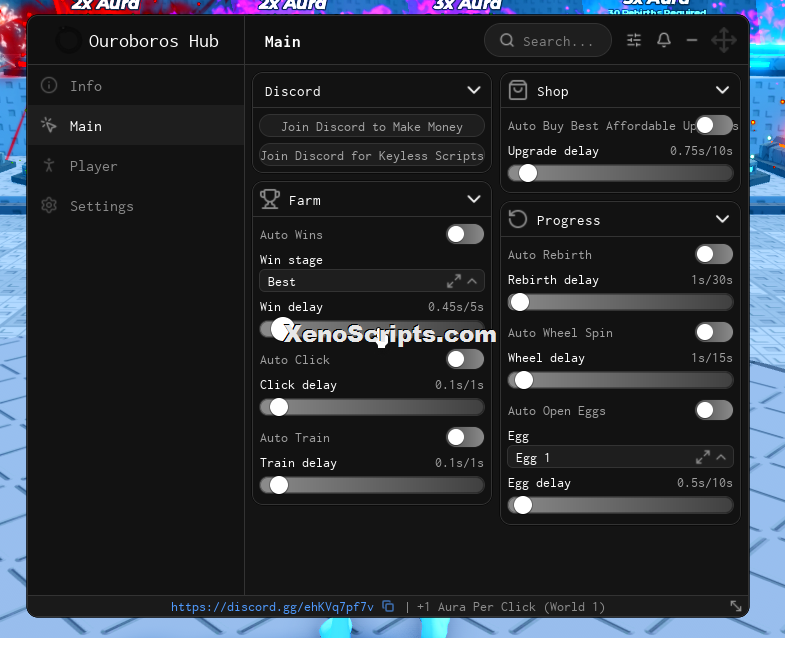The image size is (785, 668).
Task: Toggle Auto Open Eggs on
Action: [713, 411]
